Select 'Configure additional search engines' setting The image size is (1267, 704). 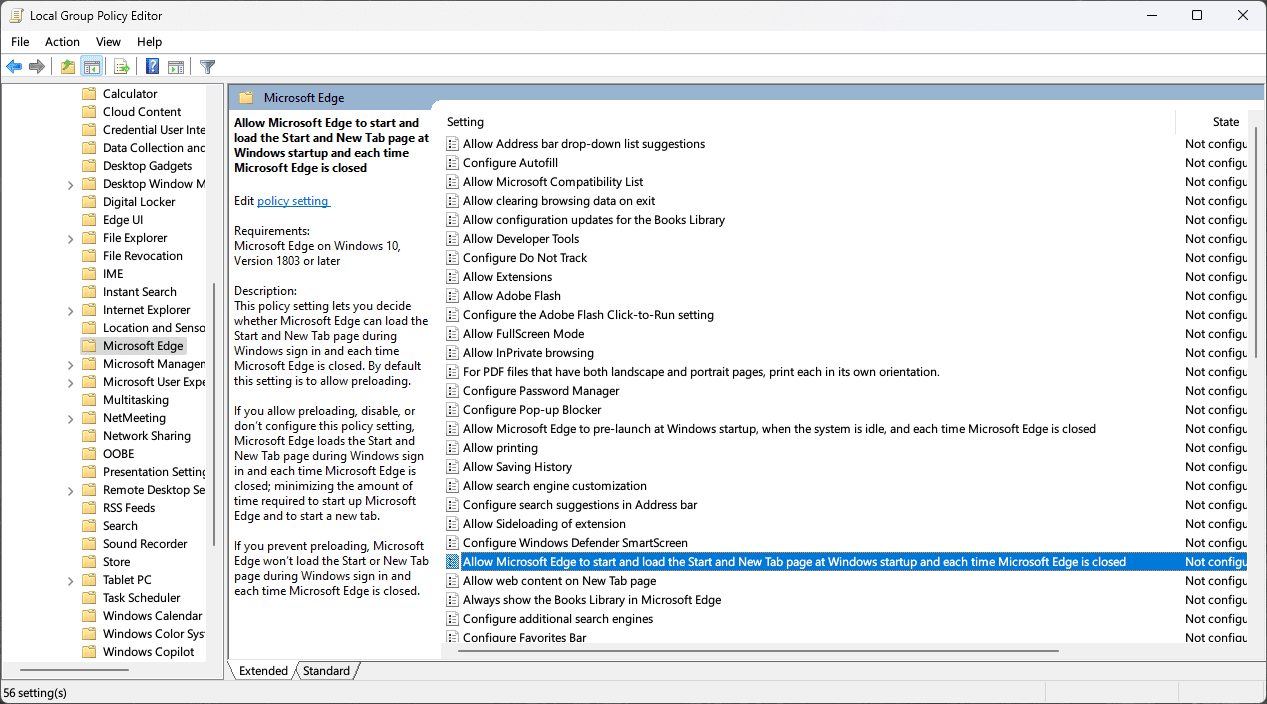tap(558, 619)
